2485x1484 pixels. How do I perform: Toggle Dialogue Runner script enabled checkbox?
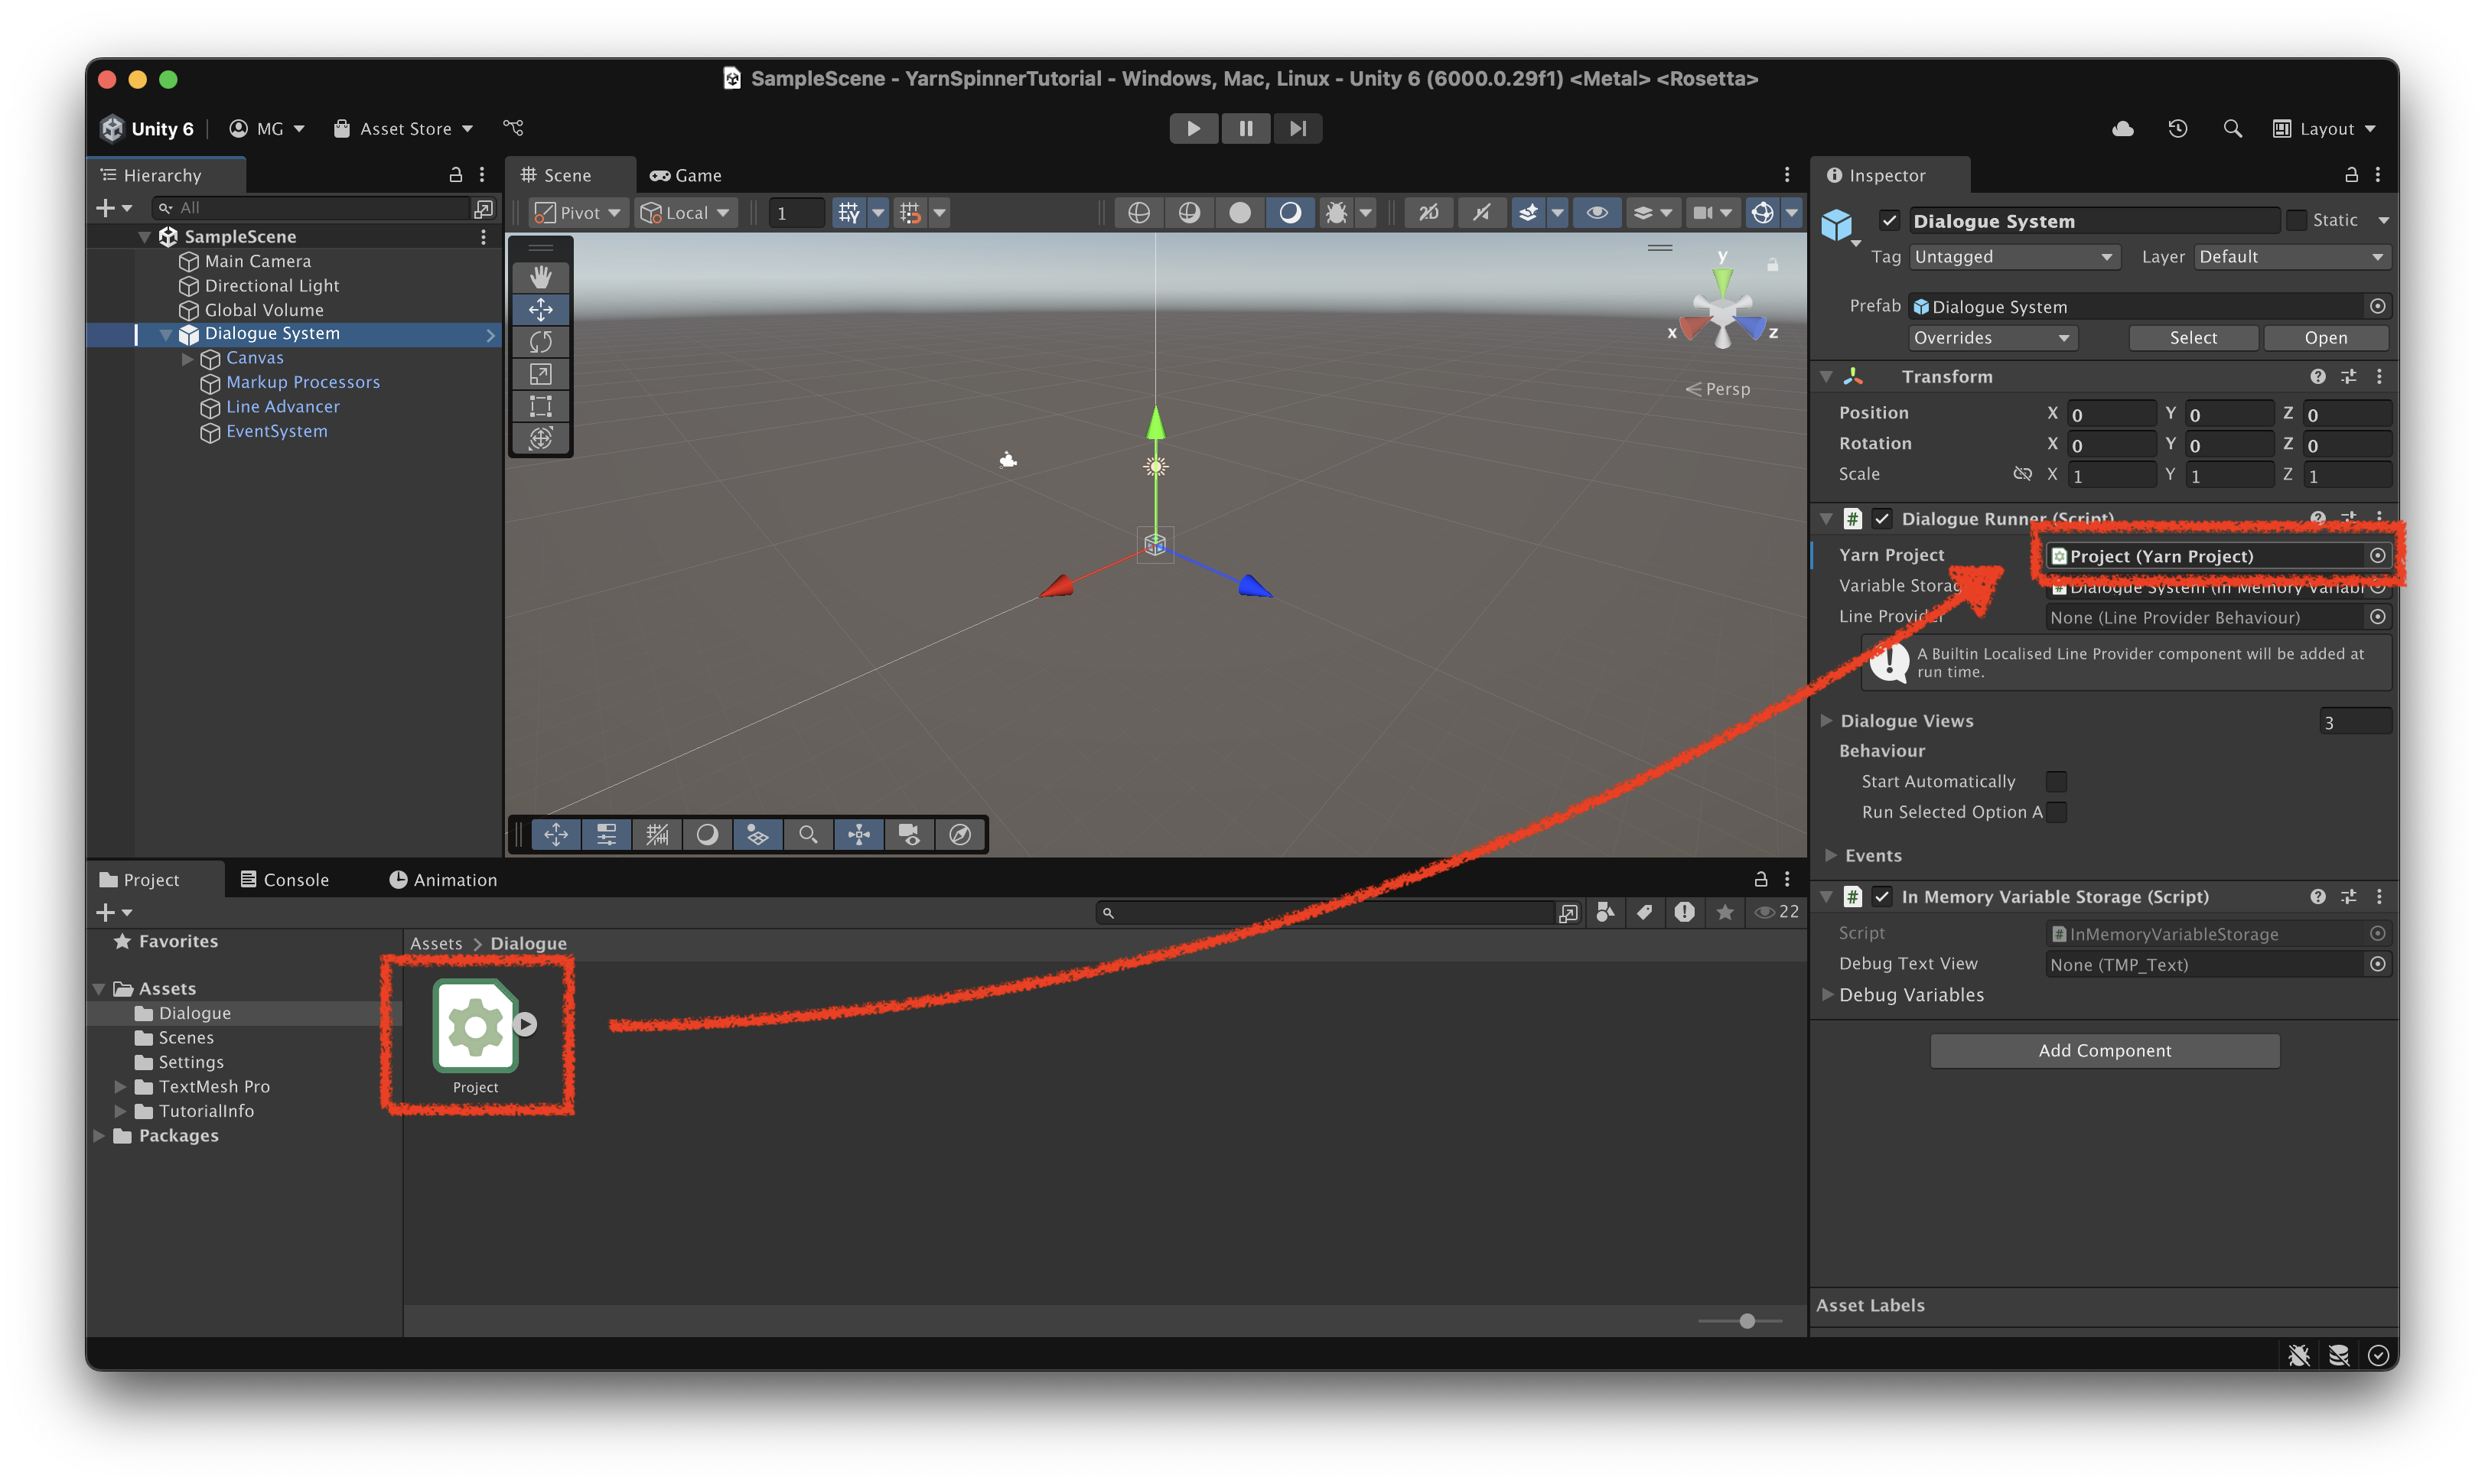pos(1882,519)
